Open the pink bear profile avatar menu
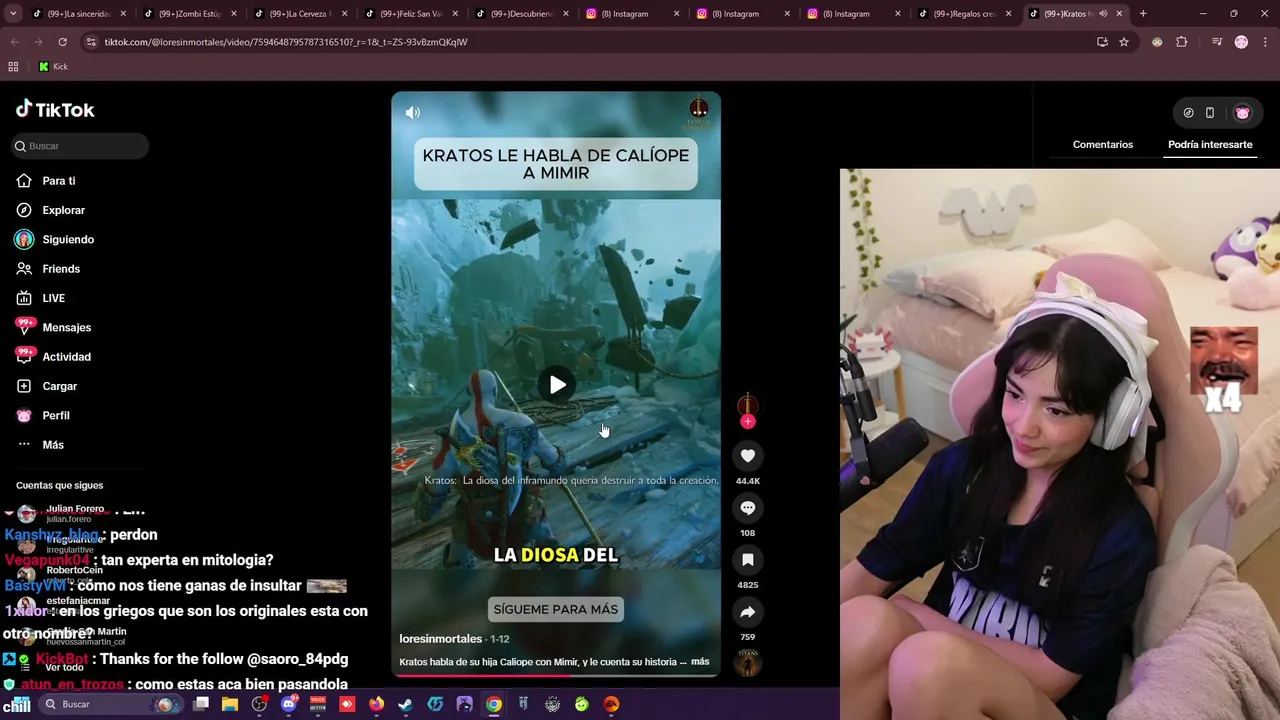The image size is (1280, 720). click(1243, 113)
